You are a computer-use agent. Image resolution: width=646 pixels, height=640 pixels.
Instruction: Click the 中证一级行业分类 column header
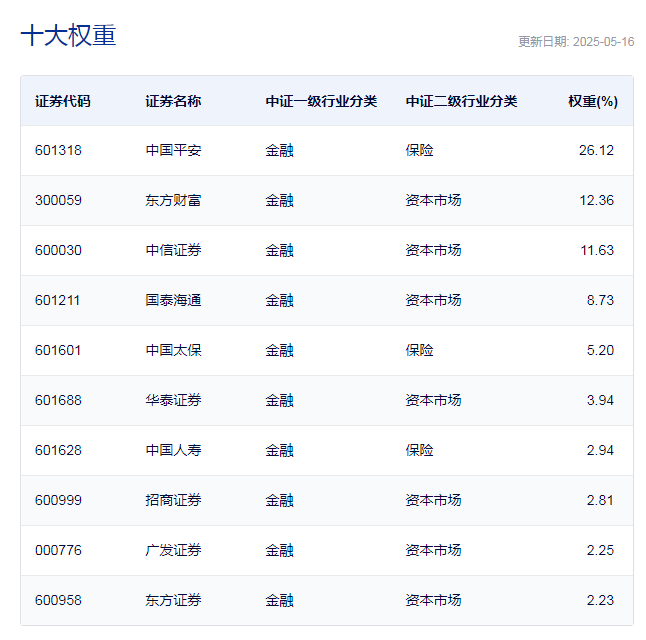(321, 101)
